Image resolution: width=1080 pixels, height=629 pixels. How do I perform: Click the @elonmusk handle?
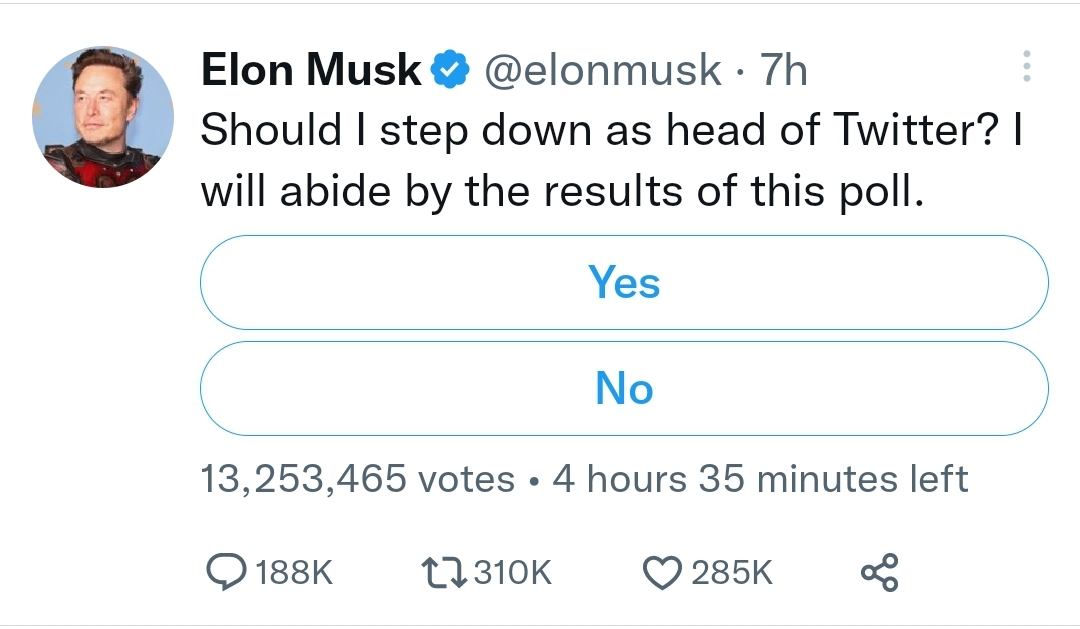coord(602,70)
